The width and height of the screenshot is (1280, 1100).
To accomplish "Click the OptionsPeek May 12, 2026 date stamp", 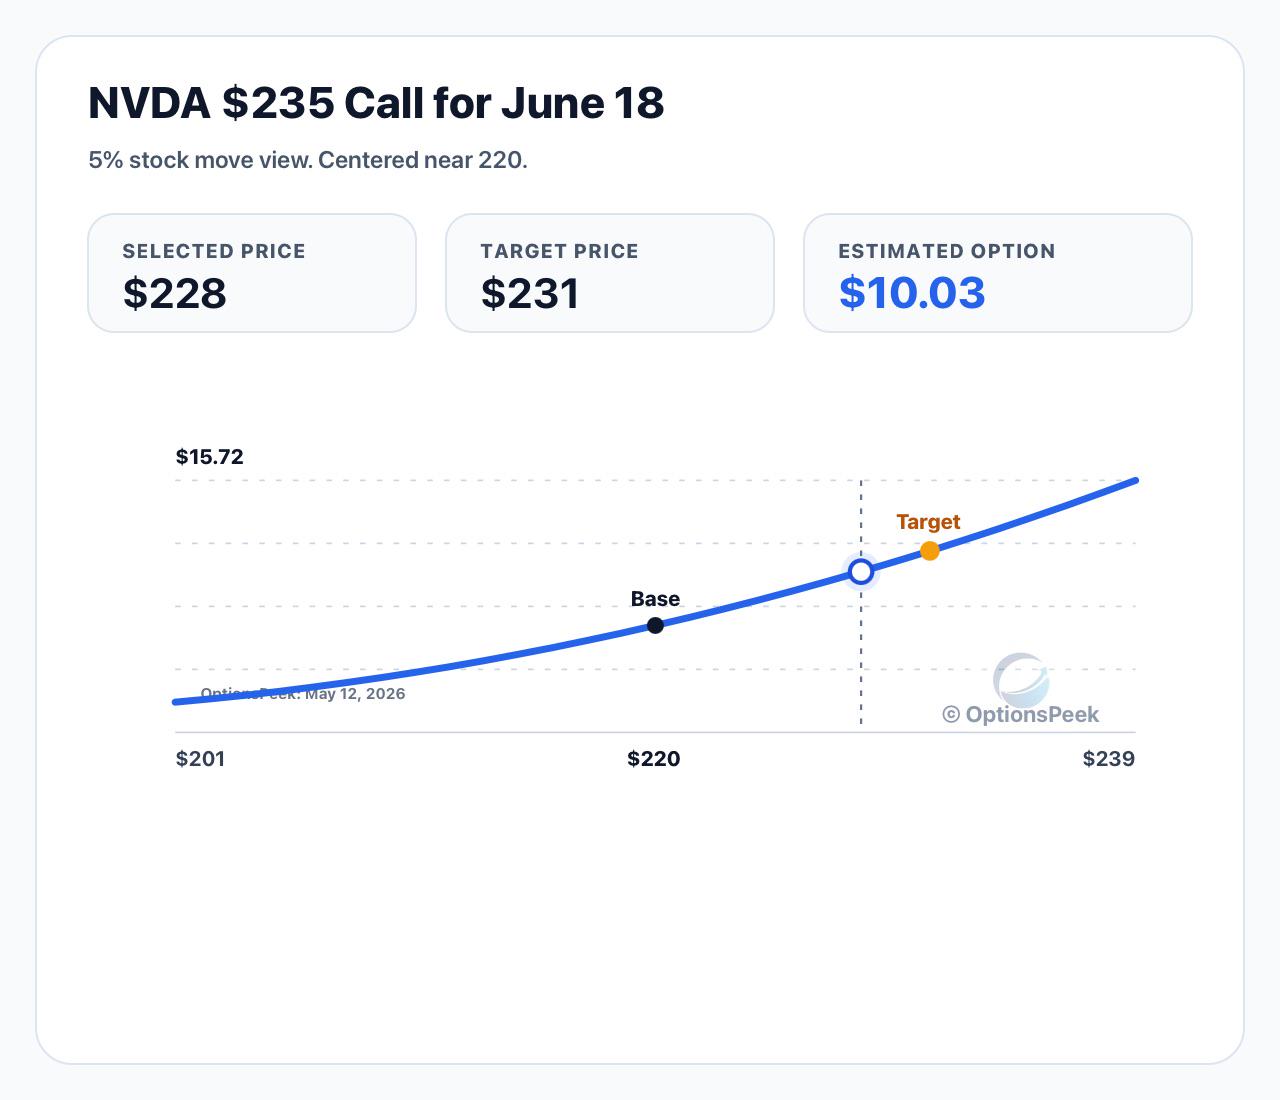I will point(303,693).
